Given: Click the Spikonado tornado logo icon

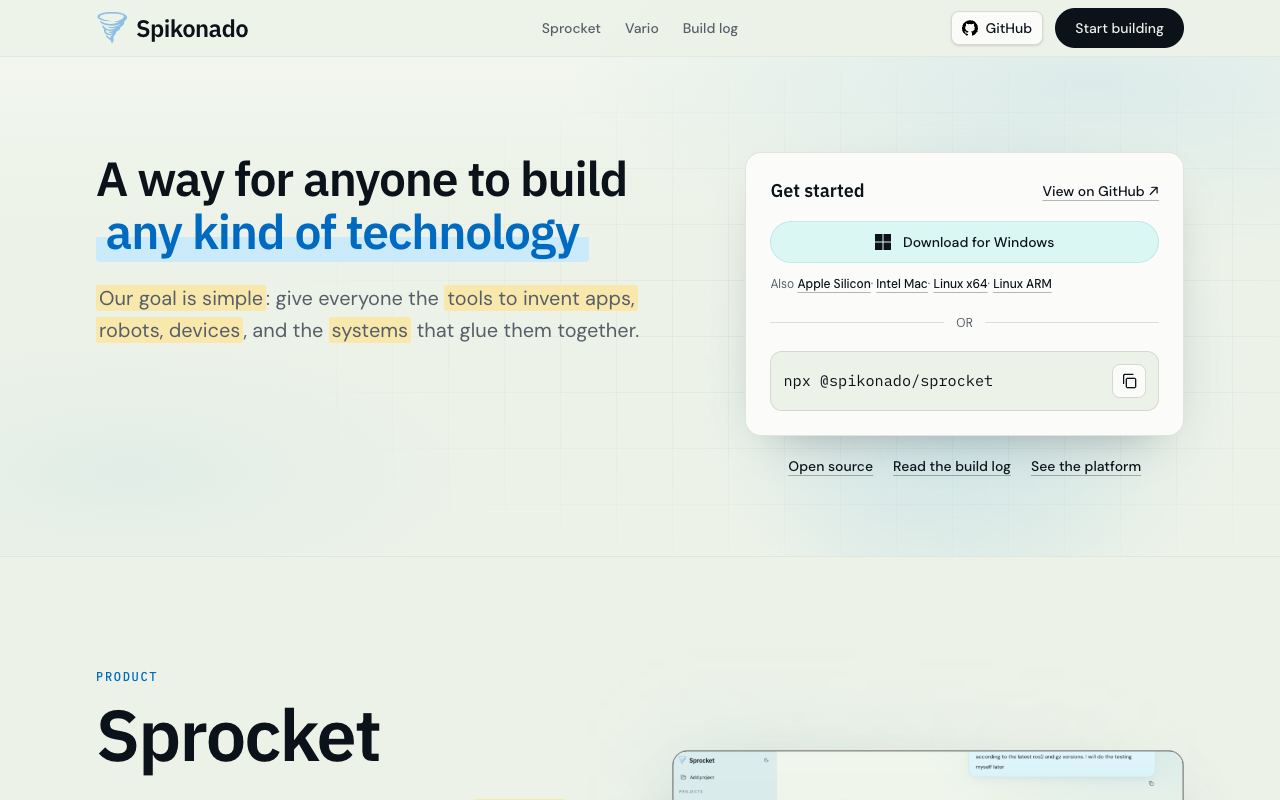Looking at the screenshot, I should 112,27.
